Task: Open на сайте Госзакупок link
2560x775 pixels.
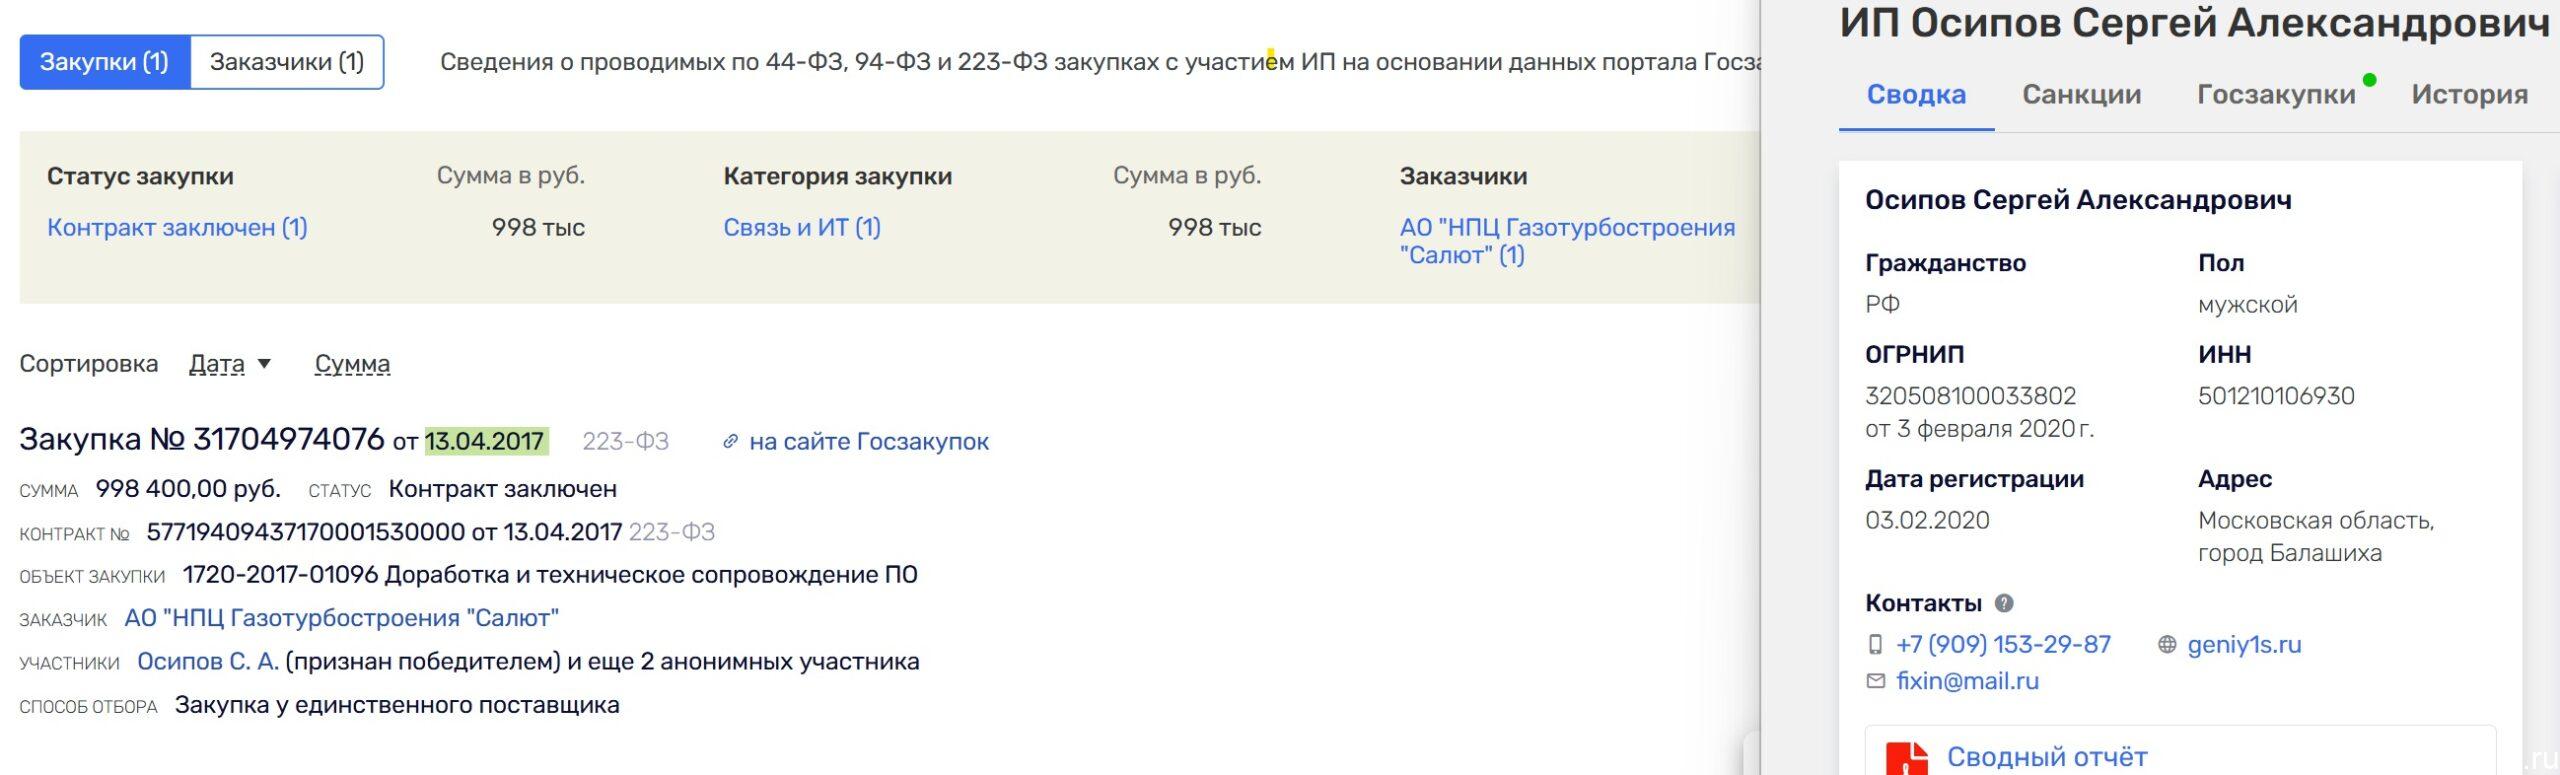Action: 869,441
